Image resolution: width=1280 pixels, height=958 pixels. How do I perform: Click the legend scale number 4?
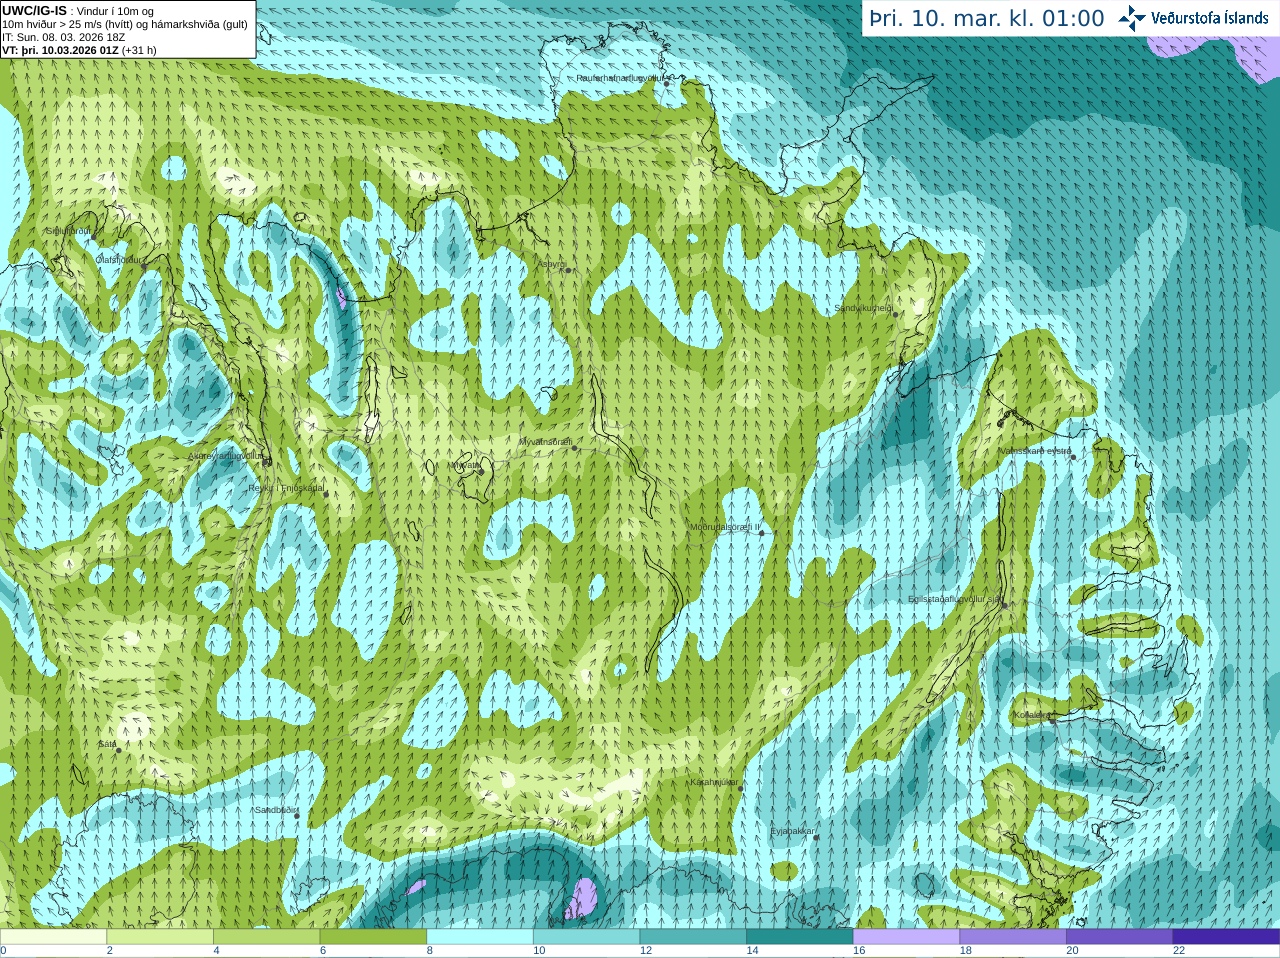pos(217,951)
